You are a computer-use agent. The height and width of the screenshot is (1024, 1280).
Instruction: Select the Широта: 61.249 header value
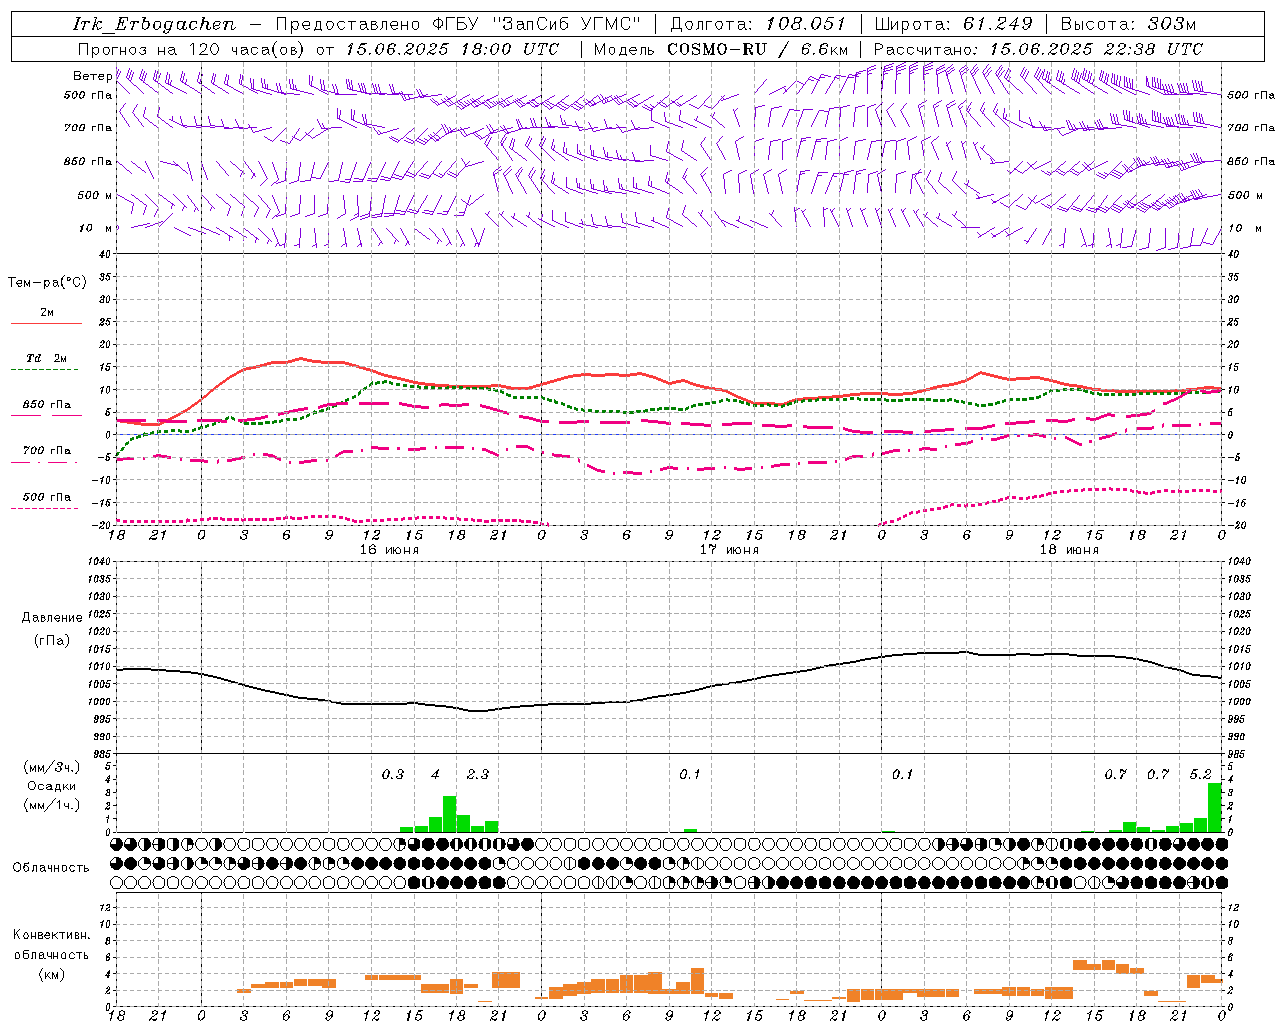pos(953,24)
